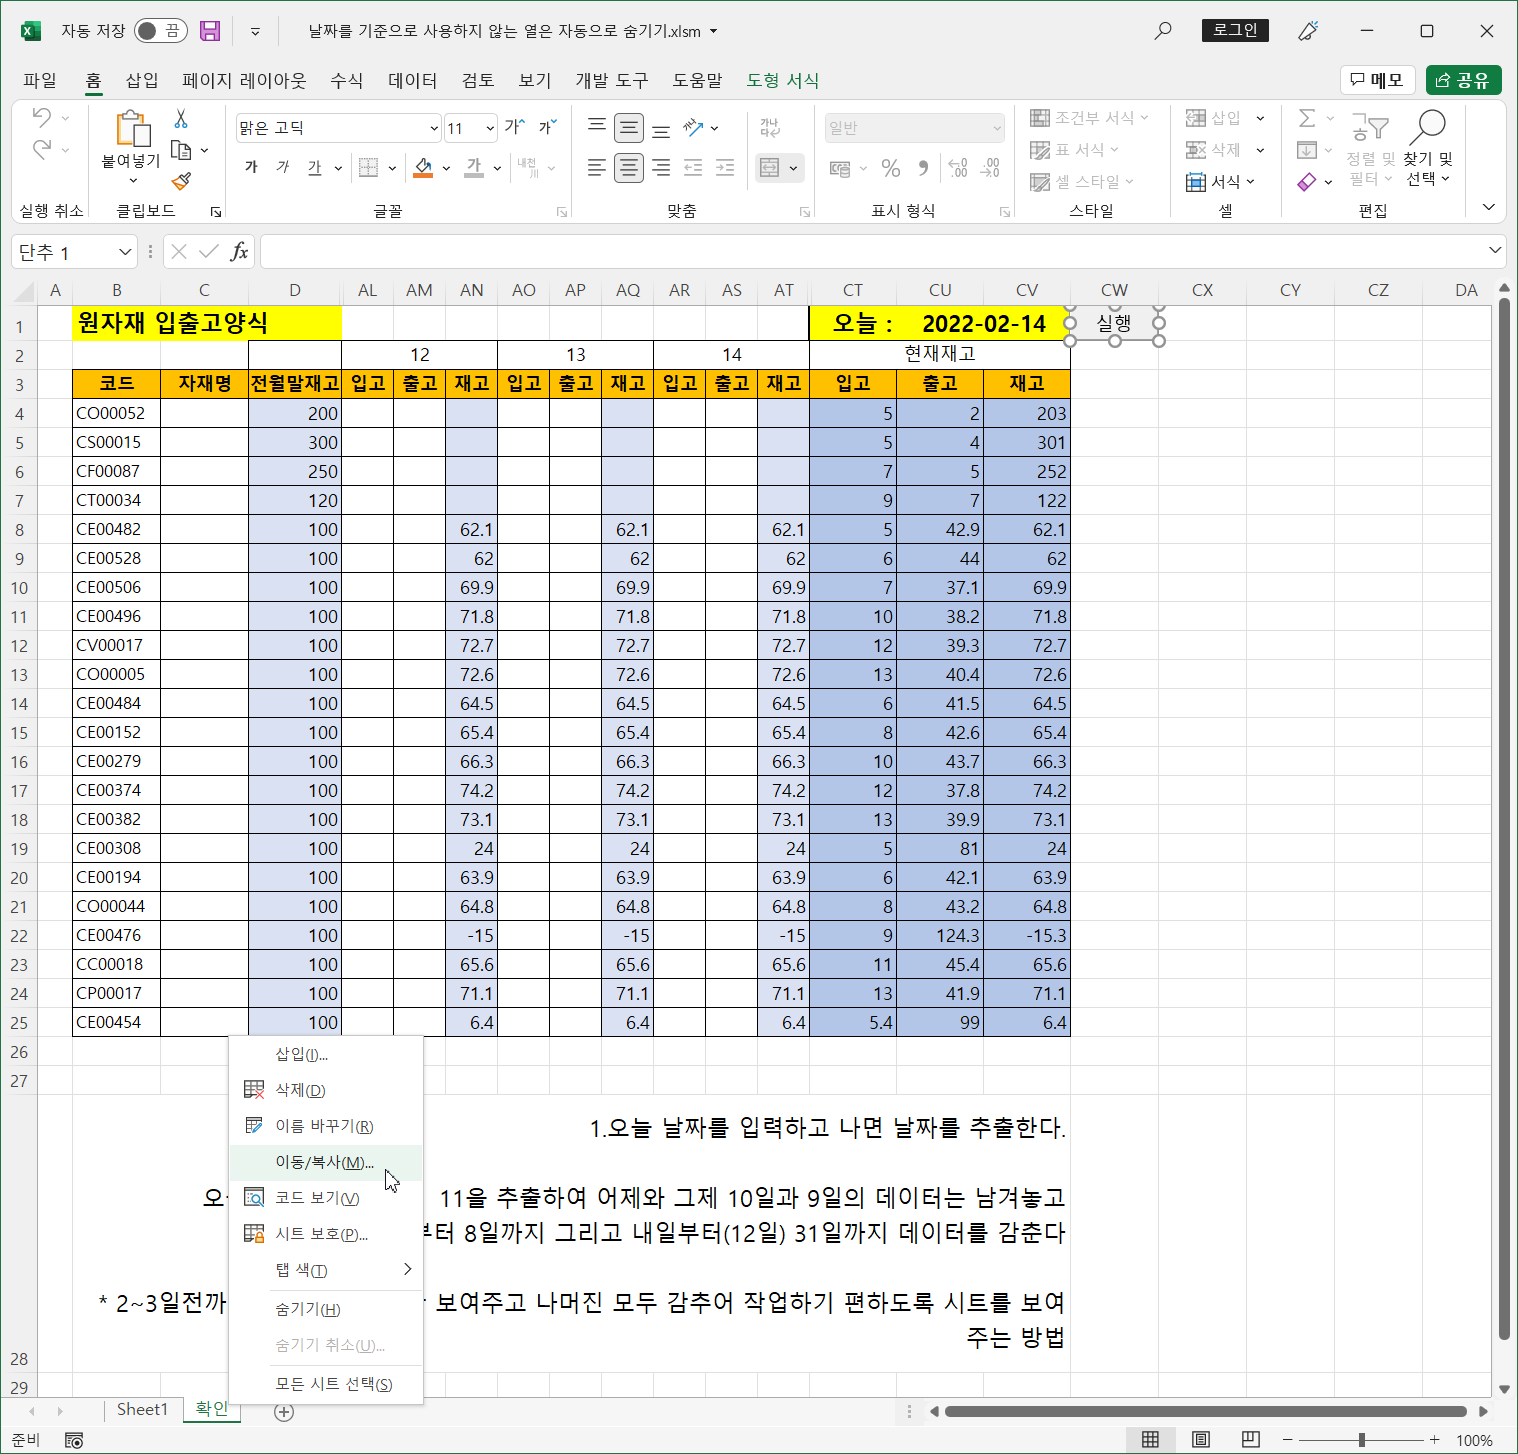The width and height of the screenshot is (1518, 1454).
Task: Click the text orientation icon
Action: [x=693, y=127]
